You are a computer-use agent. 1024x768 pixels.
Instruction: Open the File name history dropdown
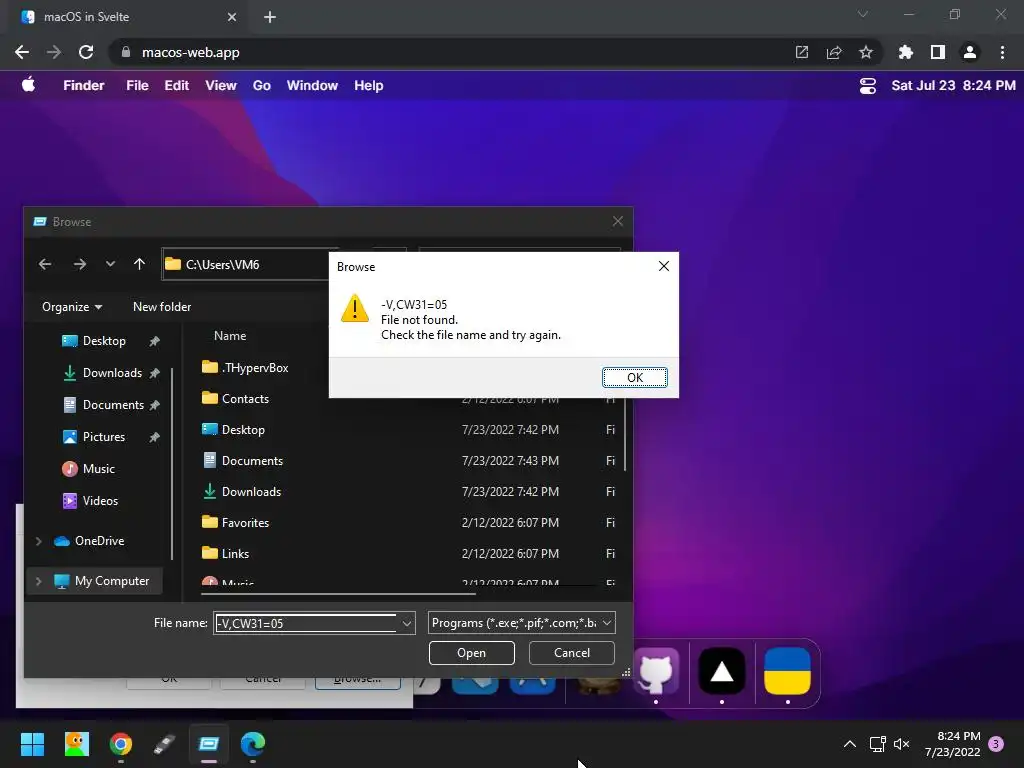point(406,623)
